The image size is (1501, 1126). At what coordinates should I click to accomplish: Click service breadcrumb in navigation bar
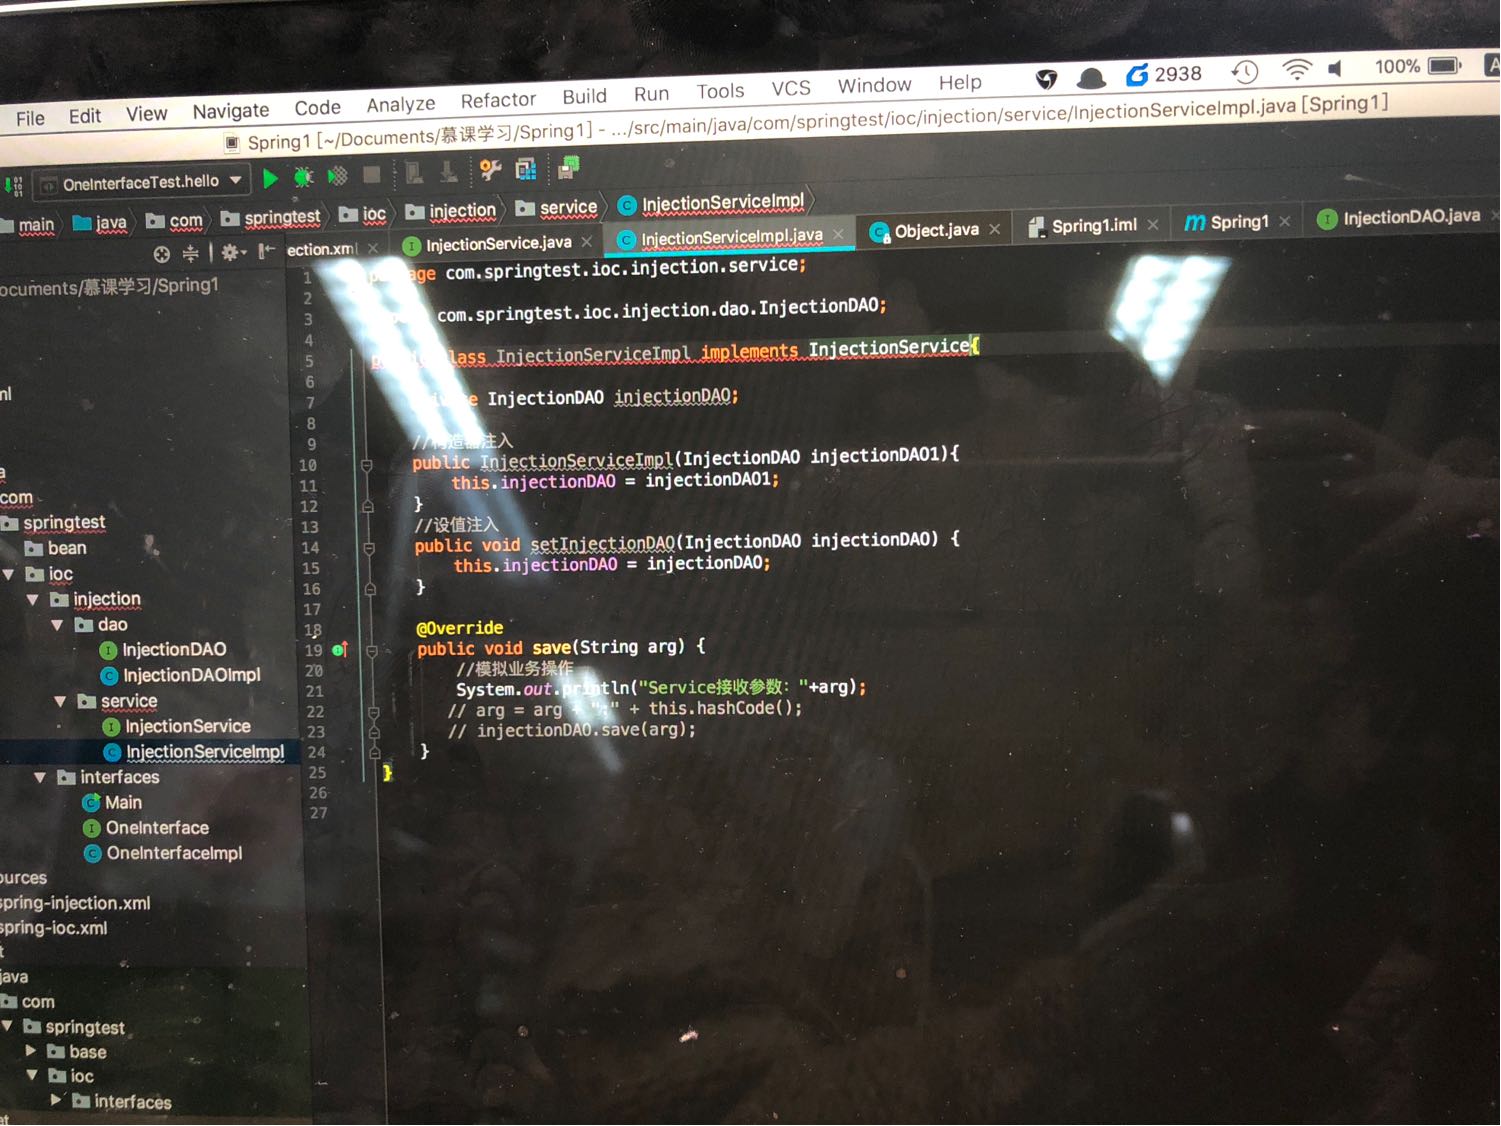click(557, 208)
